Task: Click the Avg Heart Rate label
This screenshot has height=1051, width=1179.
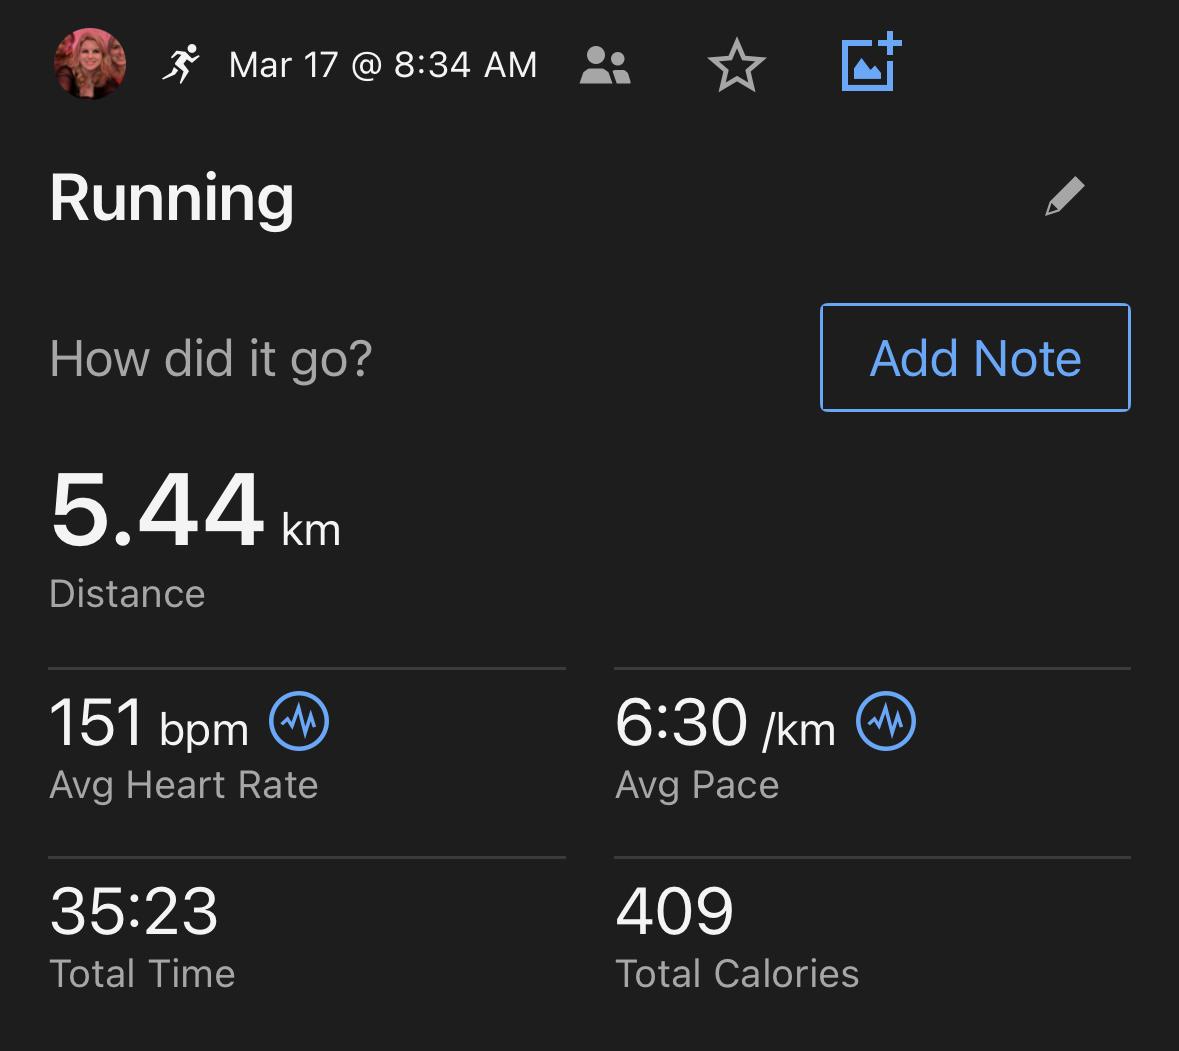Action: click(x=184, y=785)
